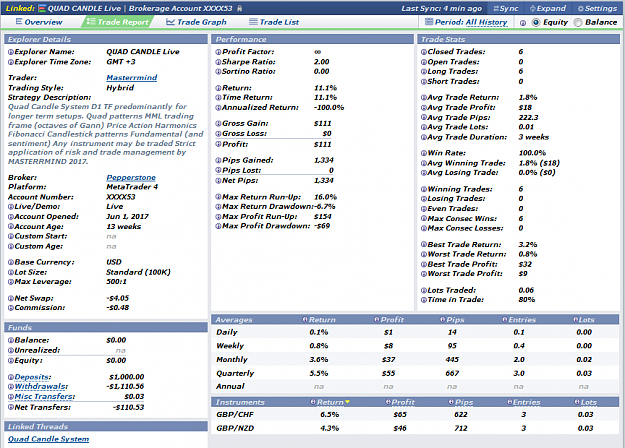The height and width of the screenshot is (448, 625).
Task: Click info icon beside Profit Factor
Action: coord(218,52)
